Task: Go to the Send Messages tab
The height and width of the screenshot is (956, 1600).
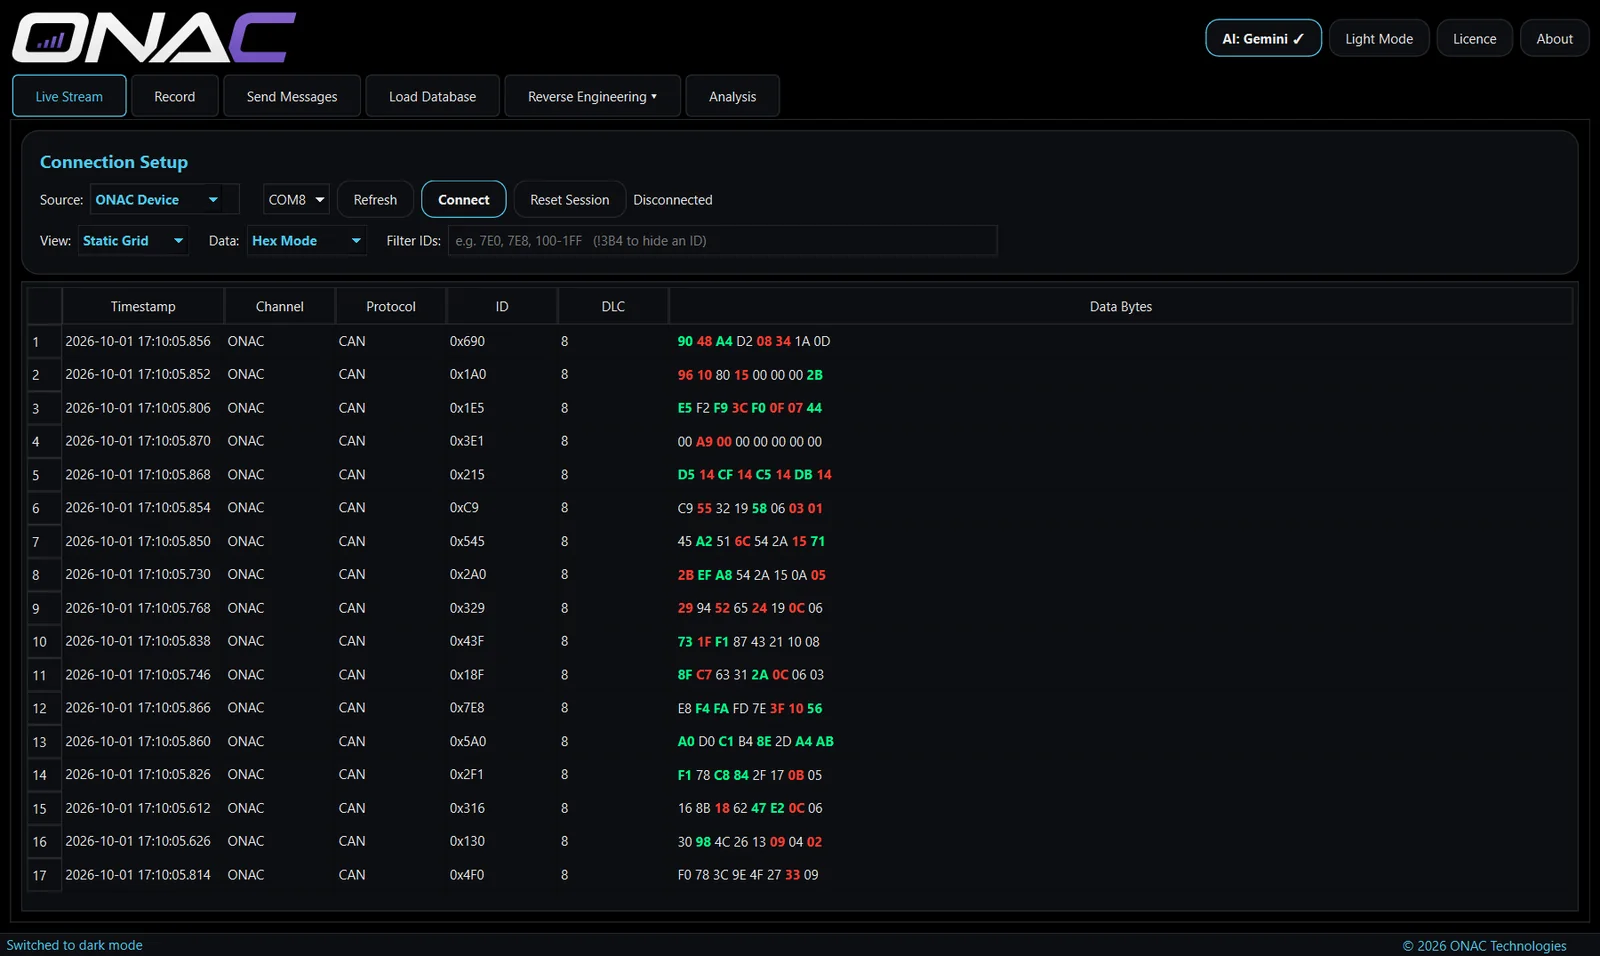Action: [292, 97]
